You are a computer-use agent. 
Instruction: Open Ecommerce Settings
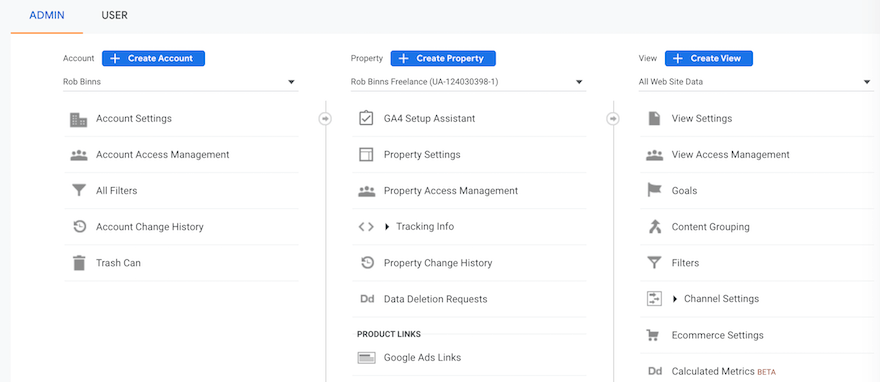tap(718, 335)
